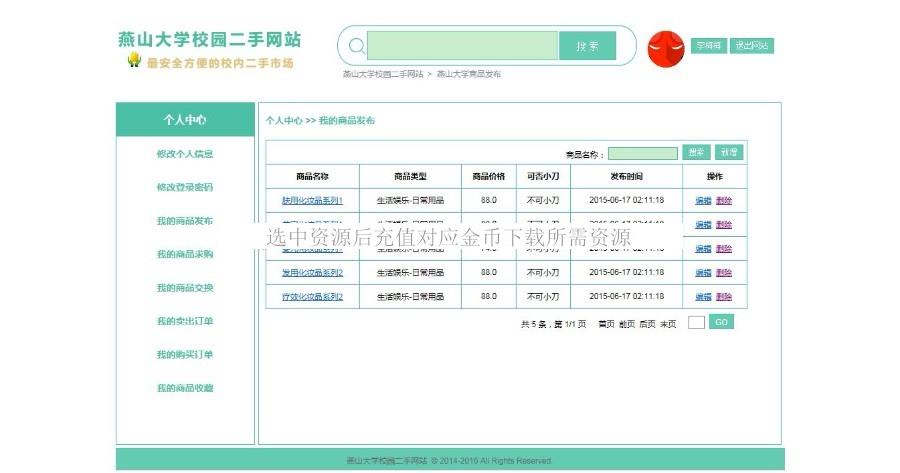Click the GO pagination button
Viewport: 900px width, 473px height.
coord(721,322)
